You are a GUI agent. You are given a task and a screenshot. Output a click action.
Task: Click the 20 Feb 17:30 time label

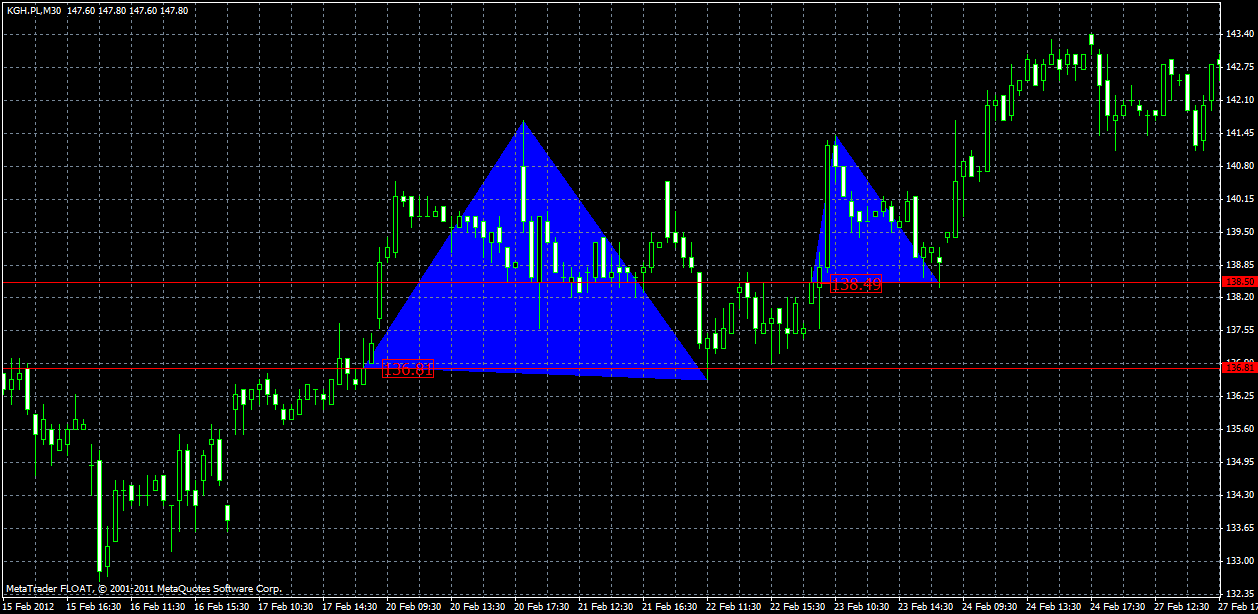pos(542,607)
